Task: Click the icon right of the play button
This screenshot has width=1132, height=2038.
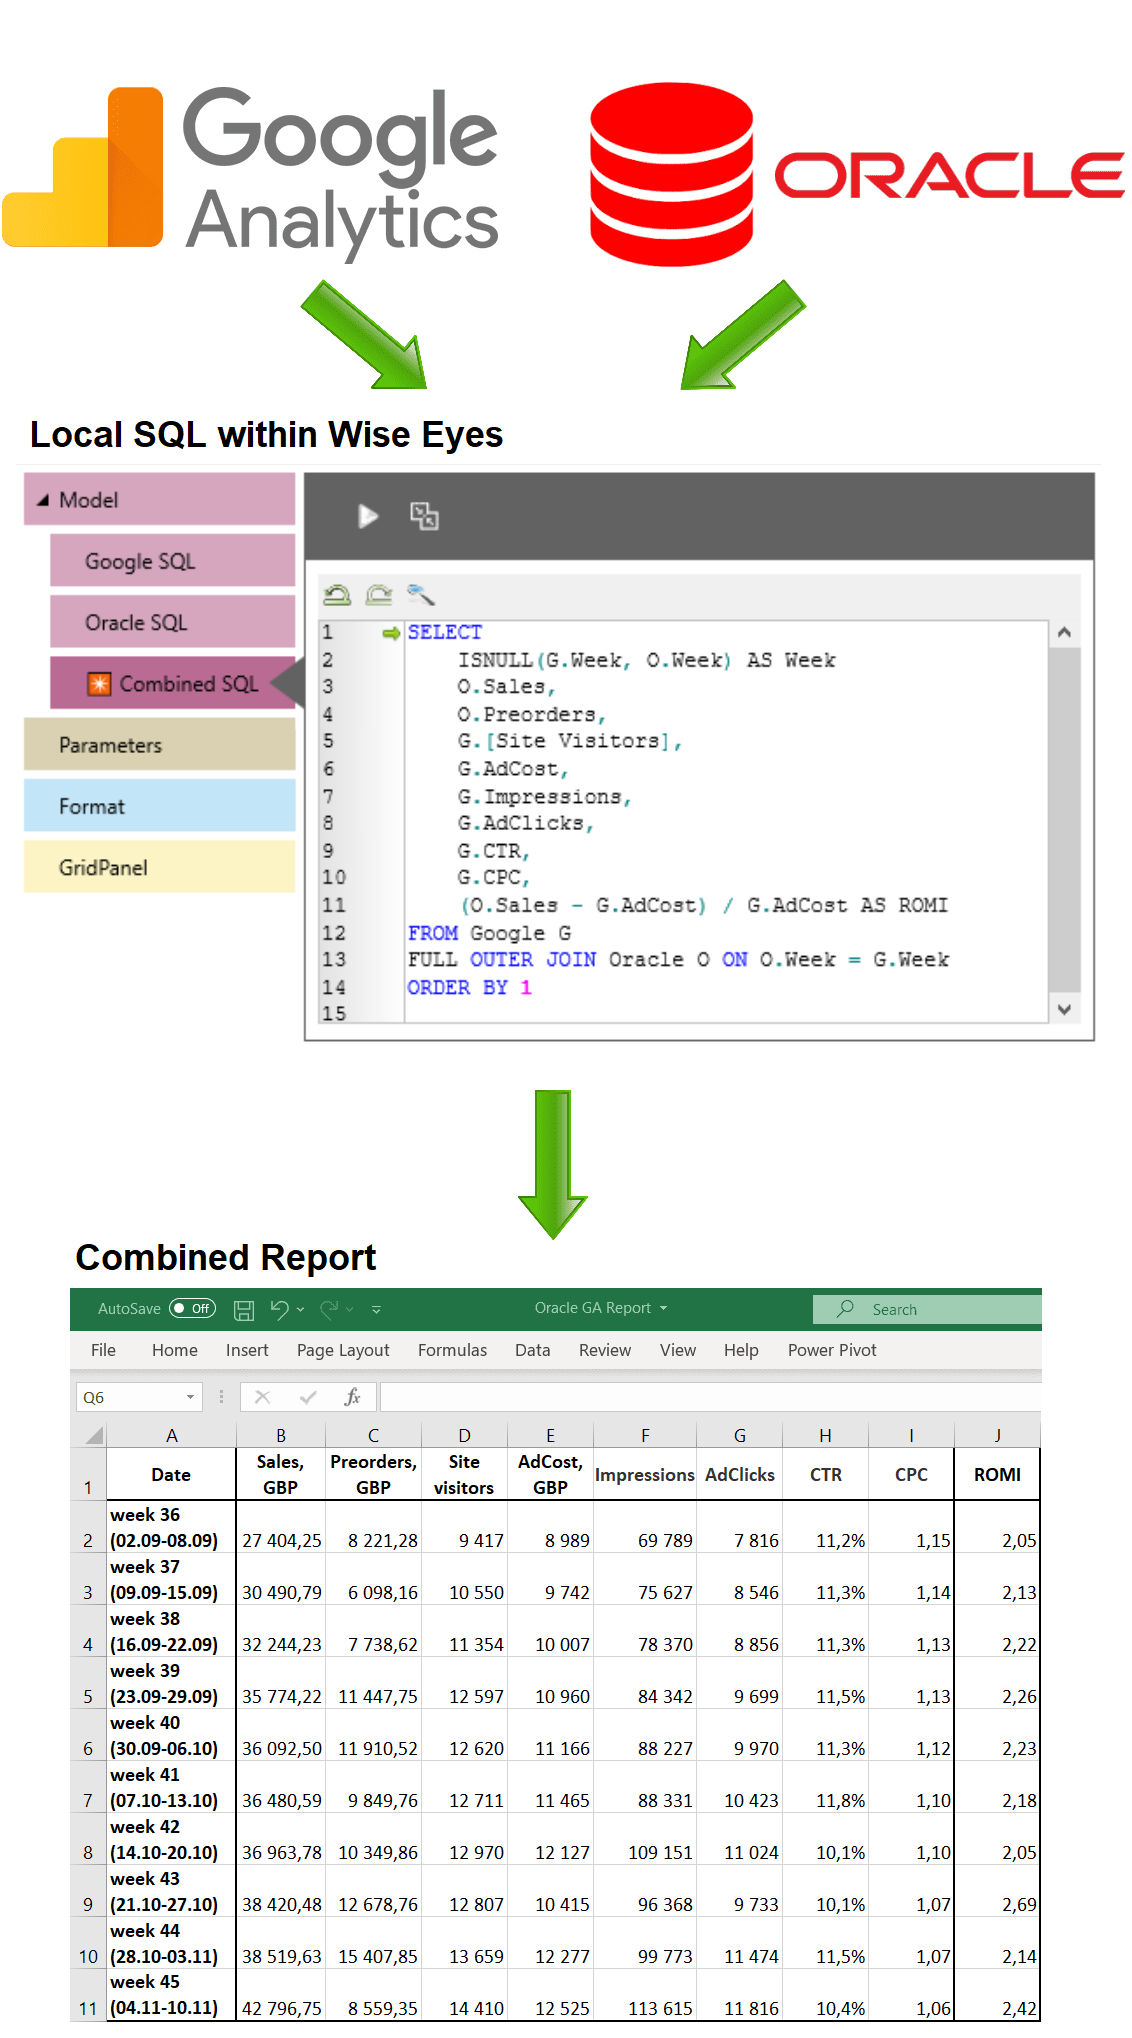Action: [x=424, y=516]
